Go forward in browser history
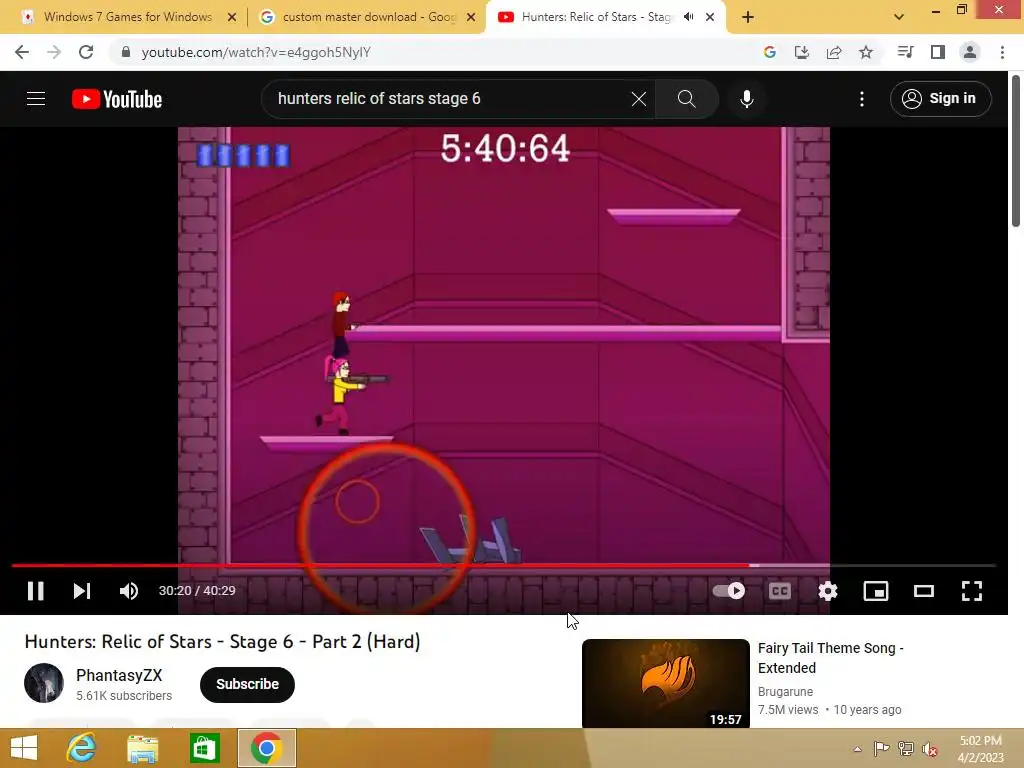Image resolution: width=1024 pixels, height=768 pixels. click(54, 52)
